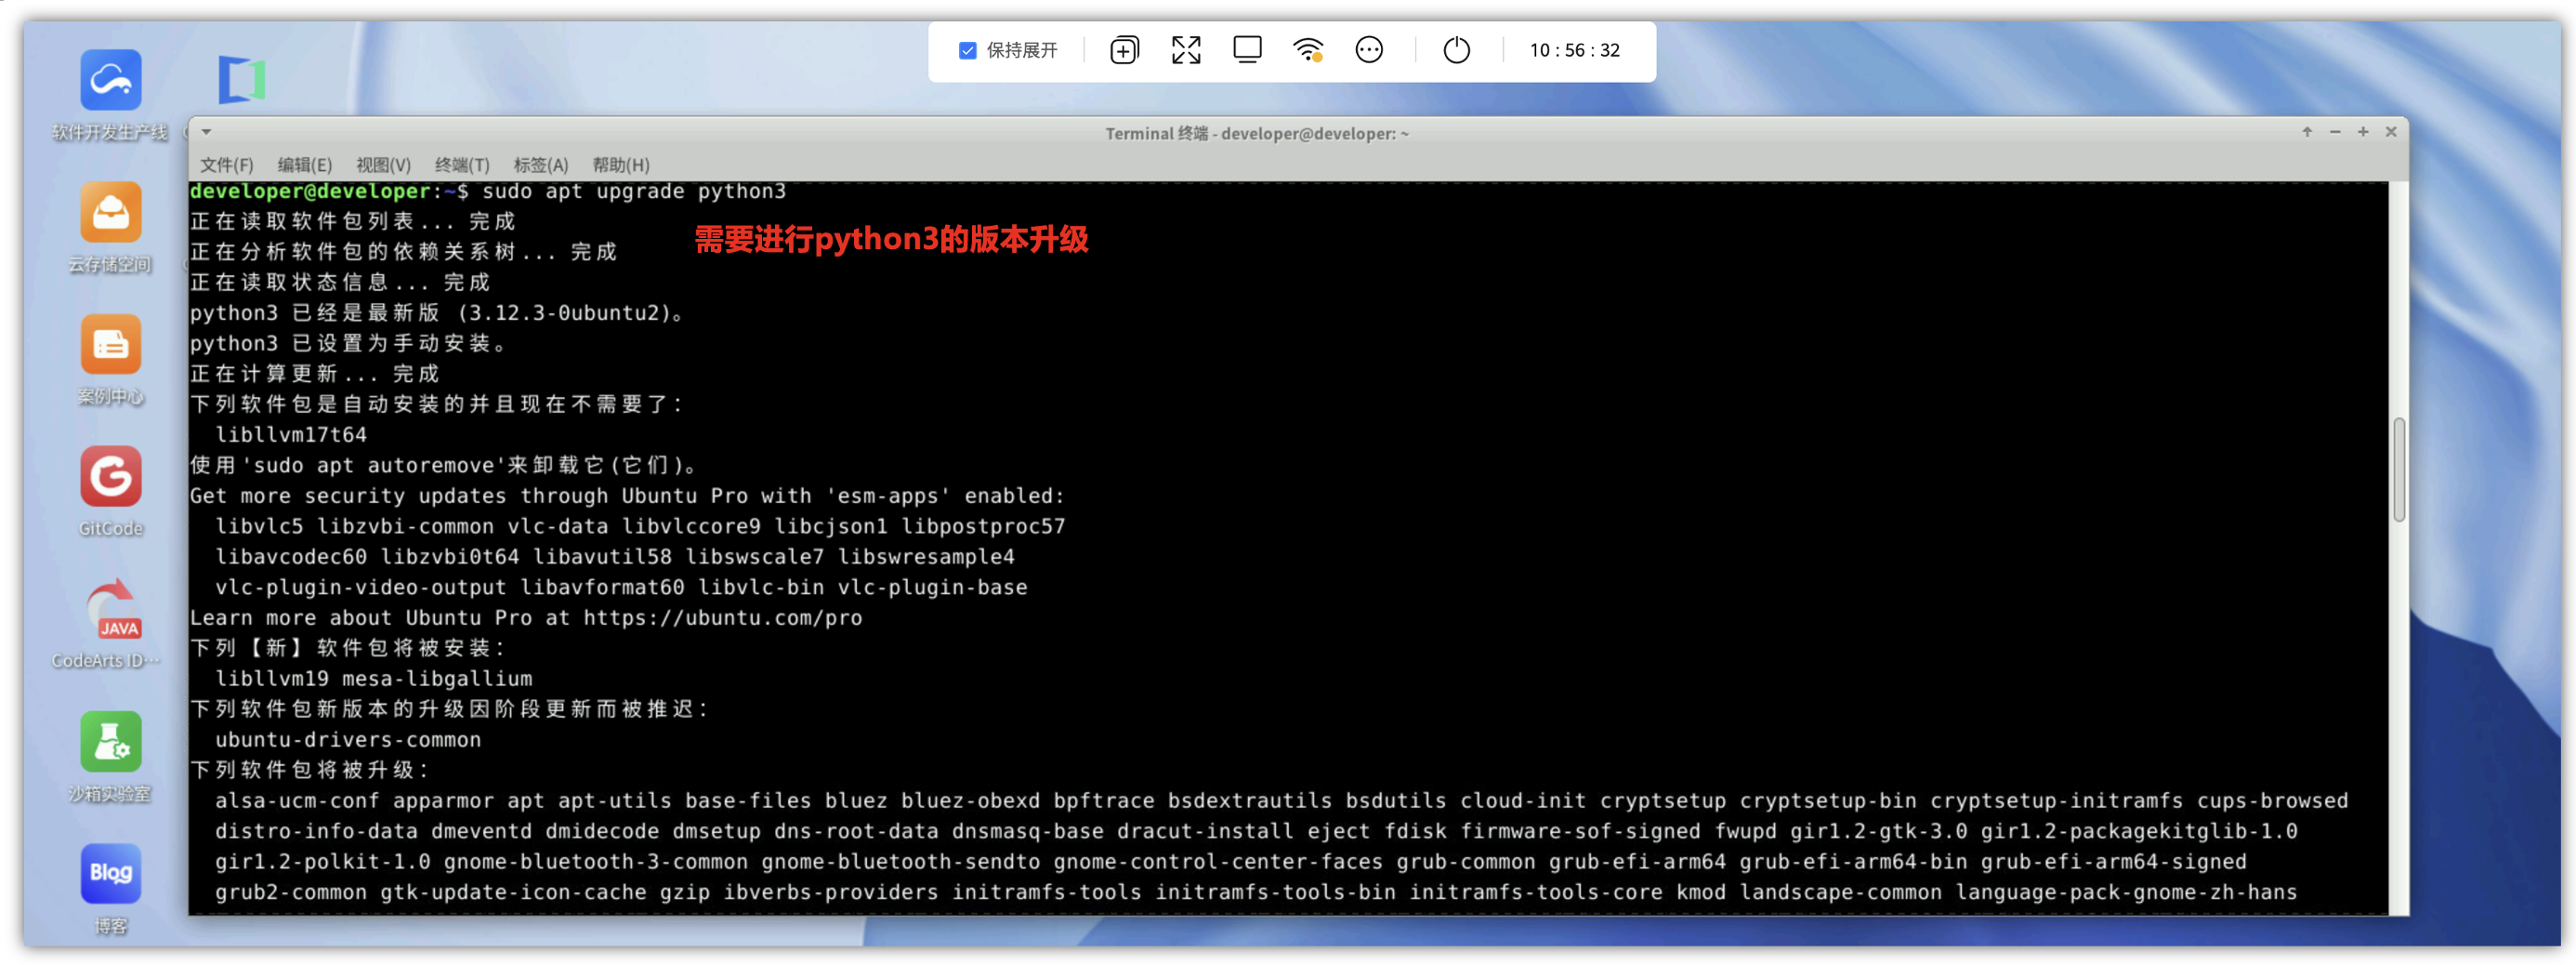Toggle the 保持展开 checkbox
This screenshot has height=965, width=2576.
967,50
